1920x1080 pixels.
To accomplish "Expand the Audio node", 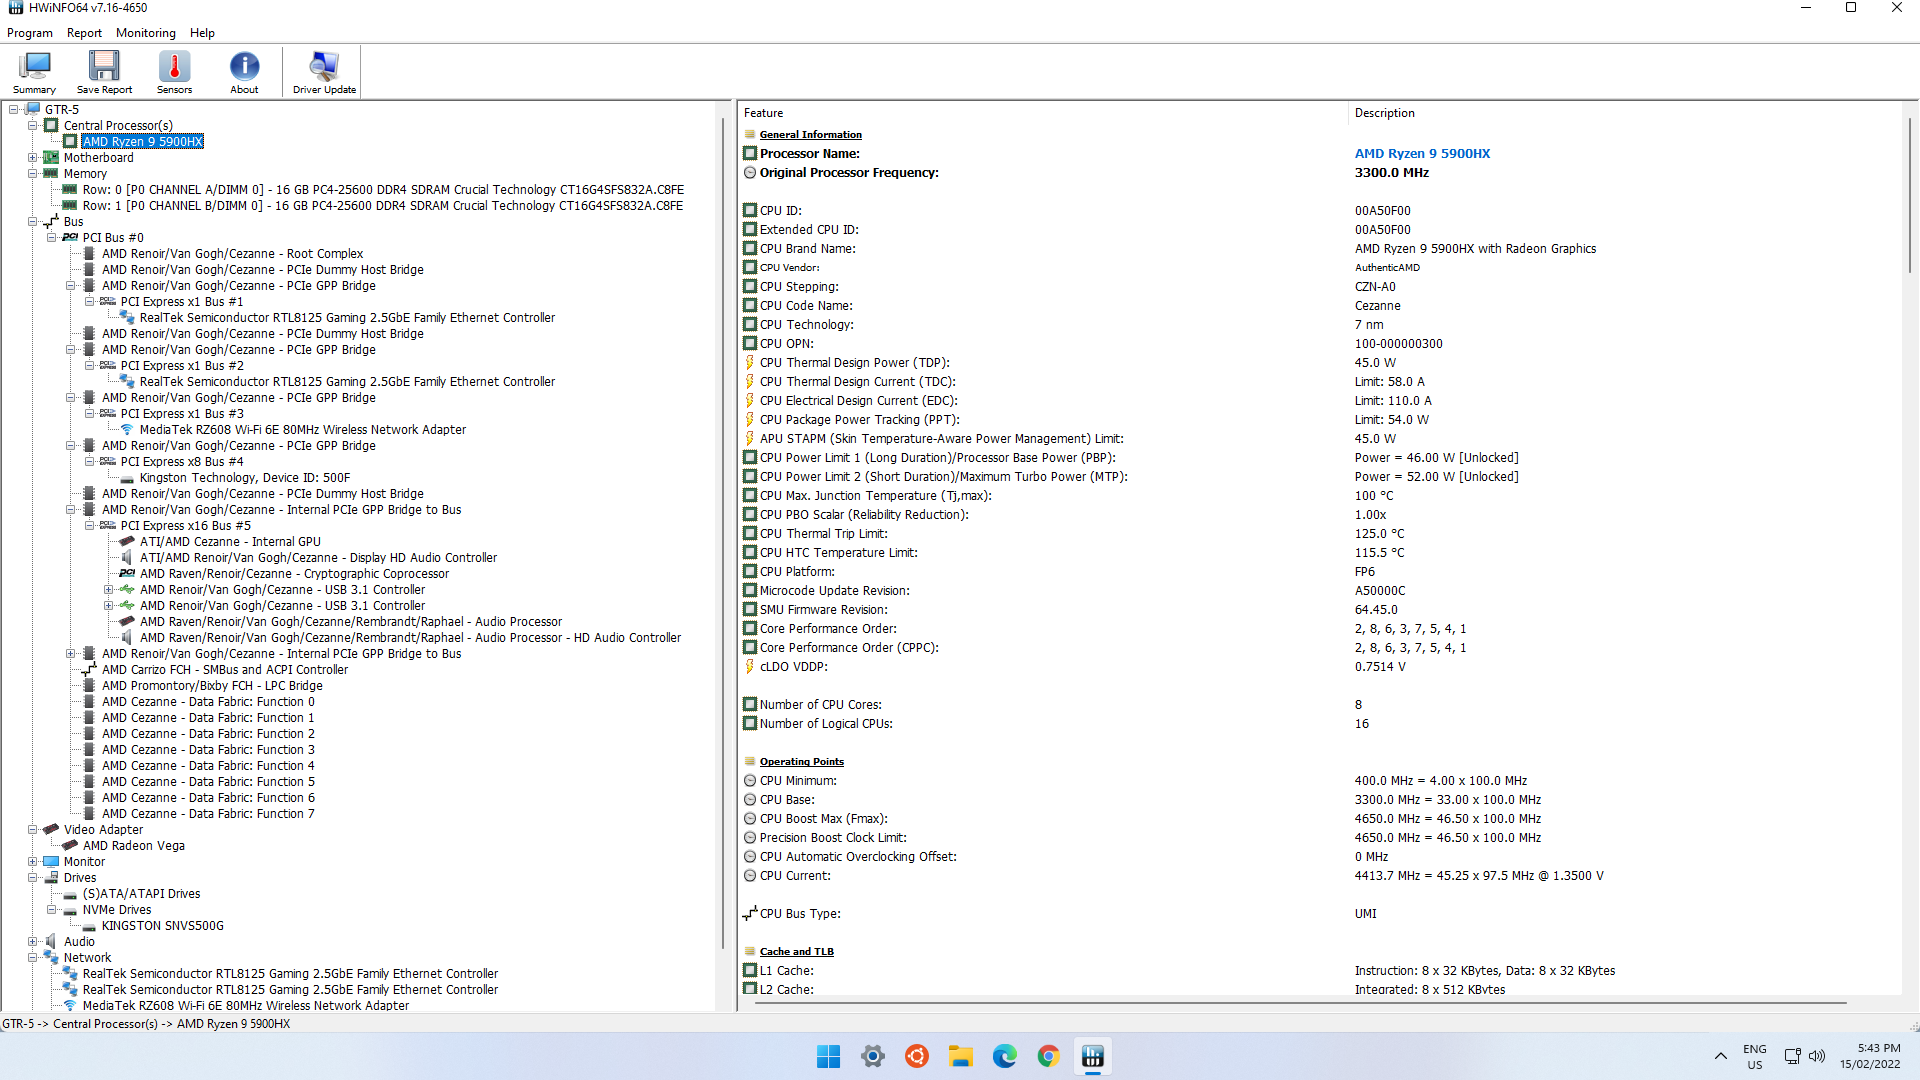I will pyautogui.click(x=33, y=942).
